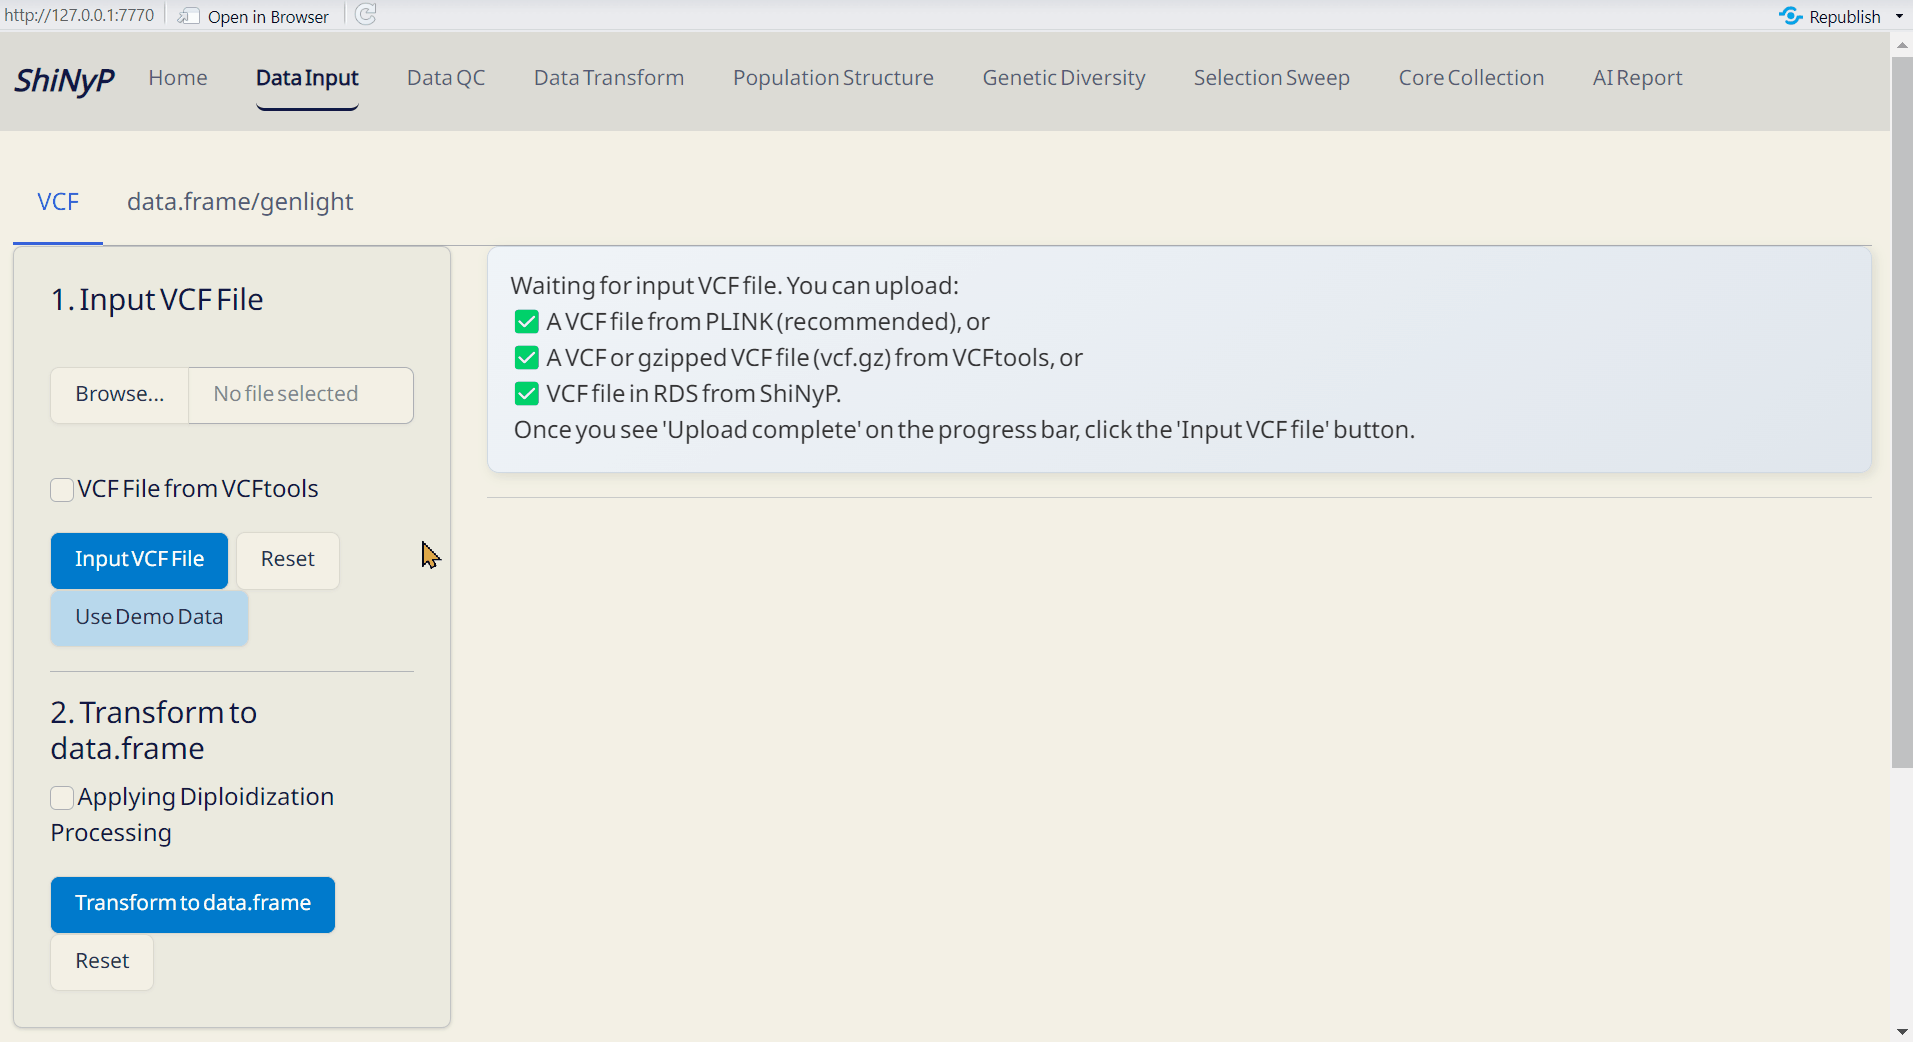This screenshot has width=1913, height=1042.
Task: Navigate to Genetic Diversity
Action: pyautogui.click(x=1064, y=78)
